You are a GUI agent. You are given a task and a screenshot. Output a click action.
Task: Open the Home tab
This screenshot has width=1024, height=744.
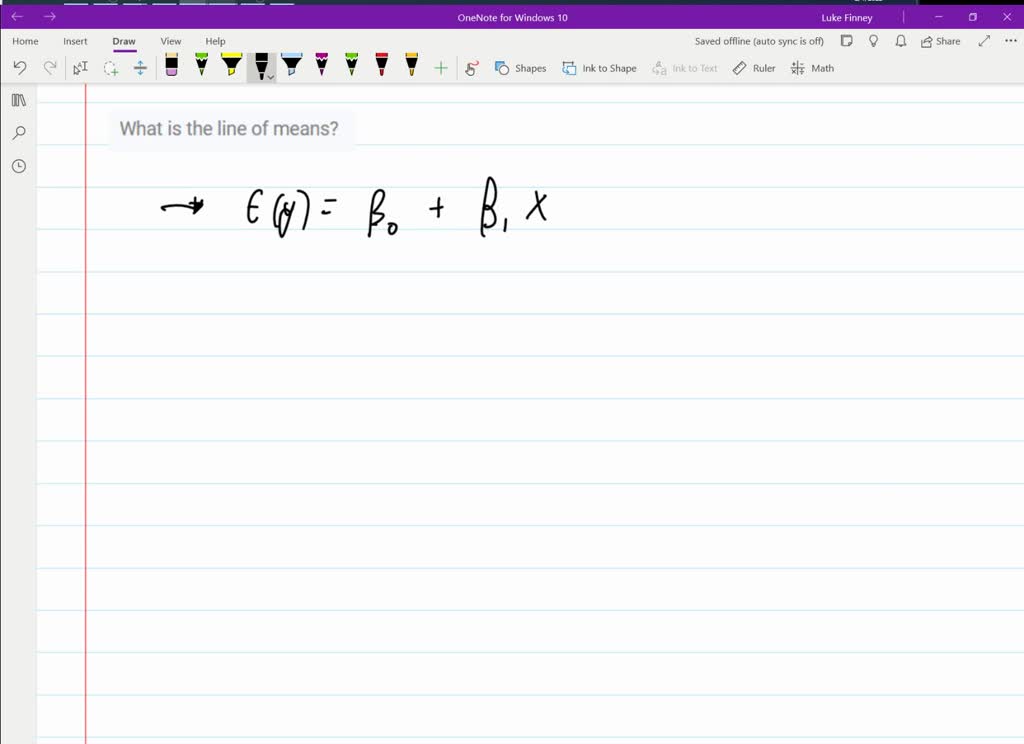(25, 41)
